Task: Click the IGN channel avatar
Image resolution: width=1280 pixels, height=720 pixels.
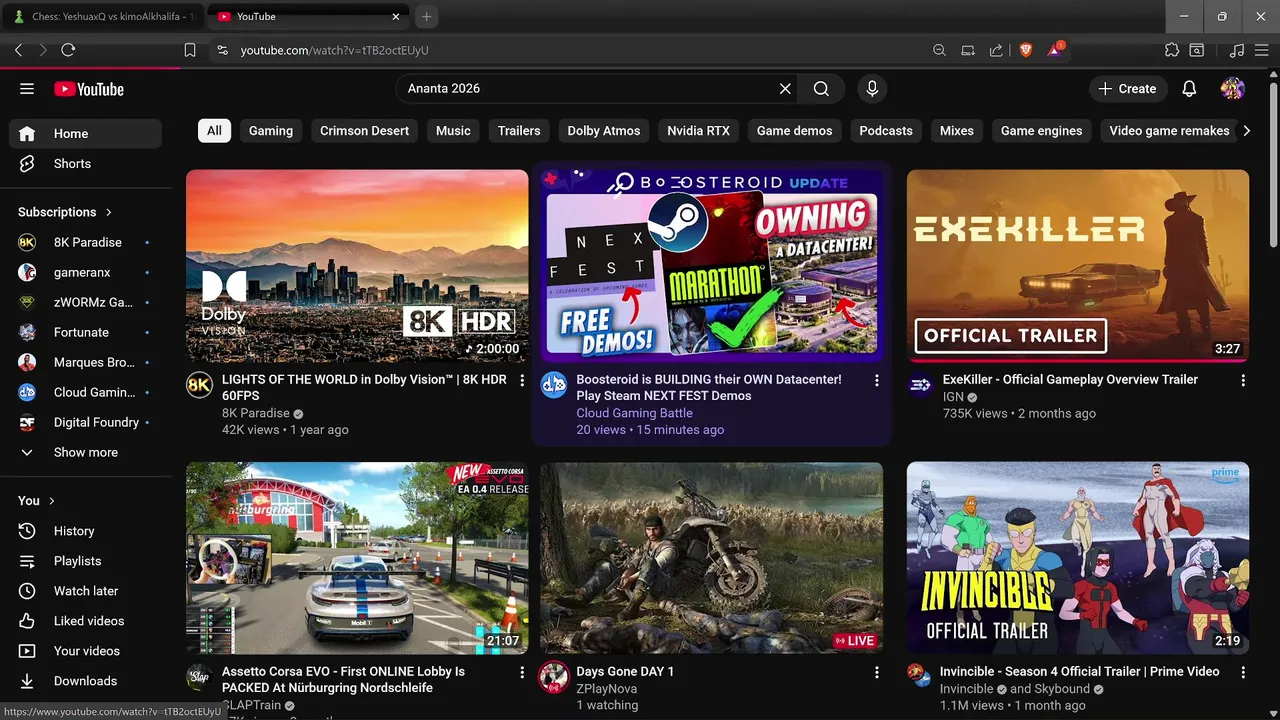Action: click(x=920, y=385)
